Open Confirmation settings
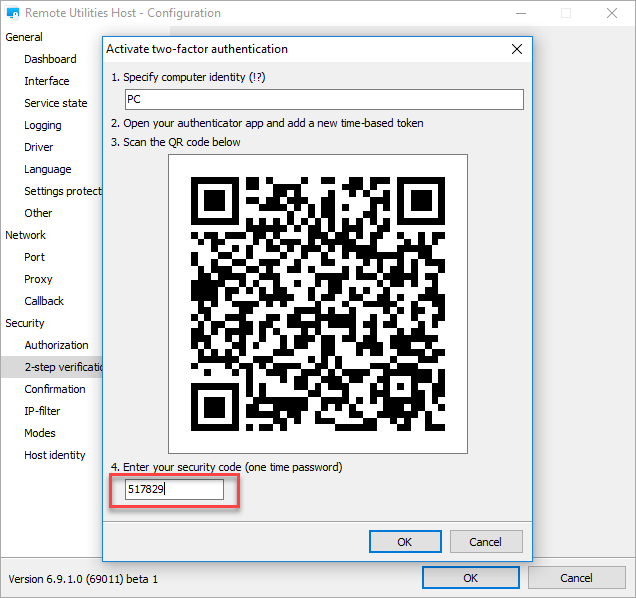The width and height of the screenshot is (636, 598). 55,389
